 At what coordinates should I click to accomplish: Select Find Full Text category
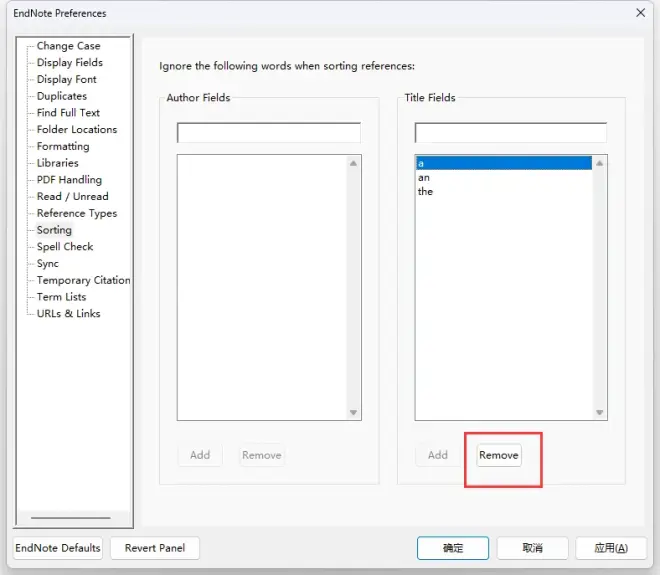[x=68, y=113]
